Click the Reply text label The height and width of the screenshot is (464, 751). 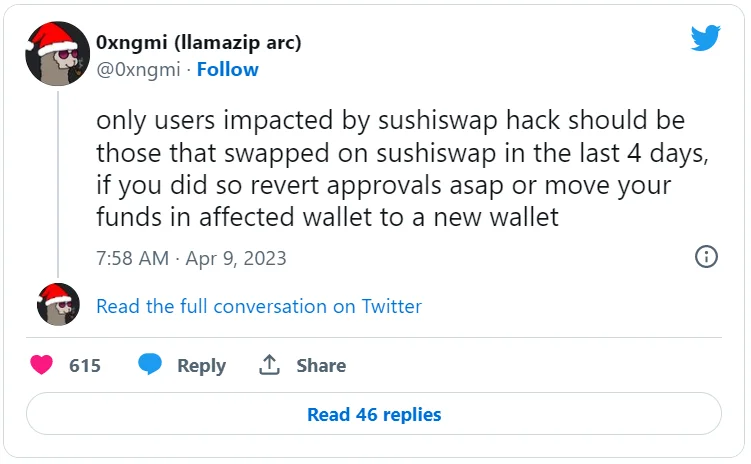tap(201, 366)
